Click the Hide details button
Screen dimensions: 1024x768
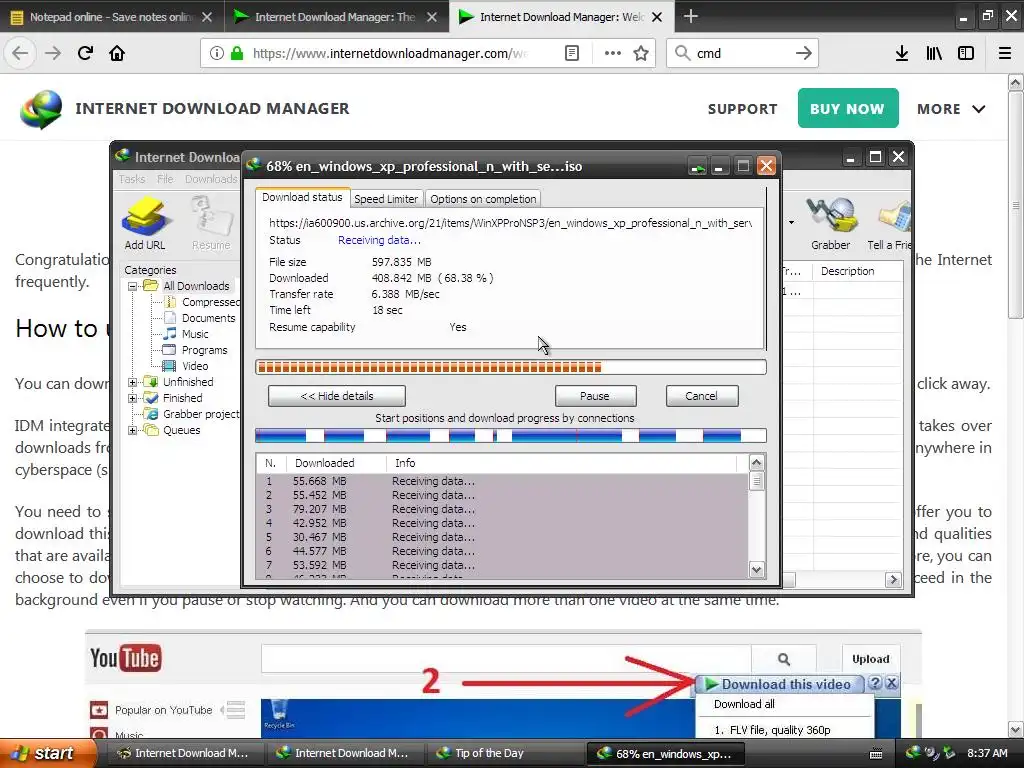tap(336, 396)
